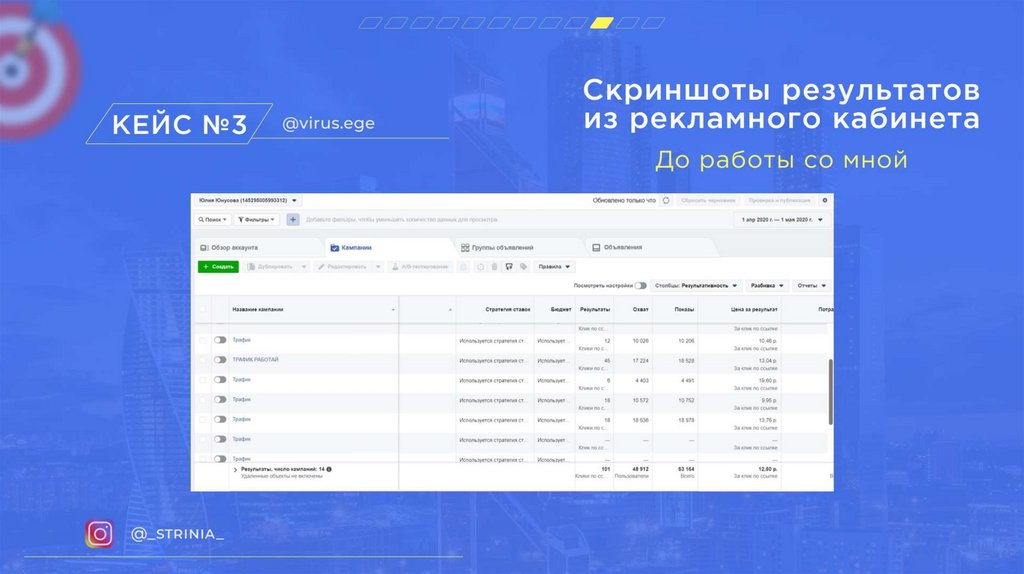Click the refresh icon next to 'Обновлено только что'
This screenshot has width=1024, height=574.
pos(666,200)
